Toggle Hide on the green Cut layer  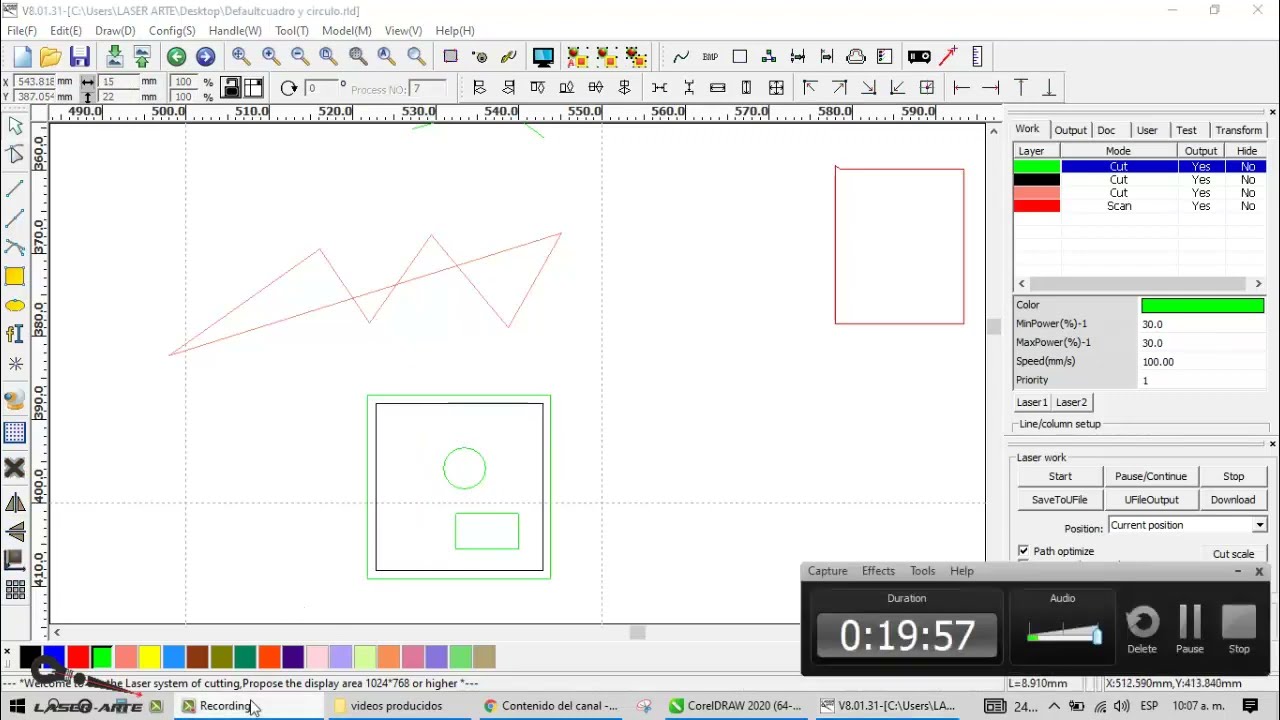1248,167
